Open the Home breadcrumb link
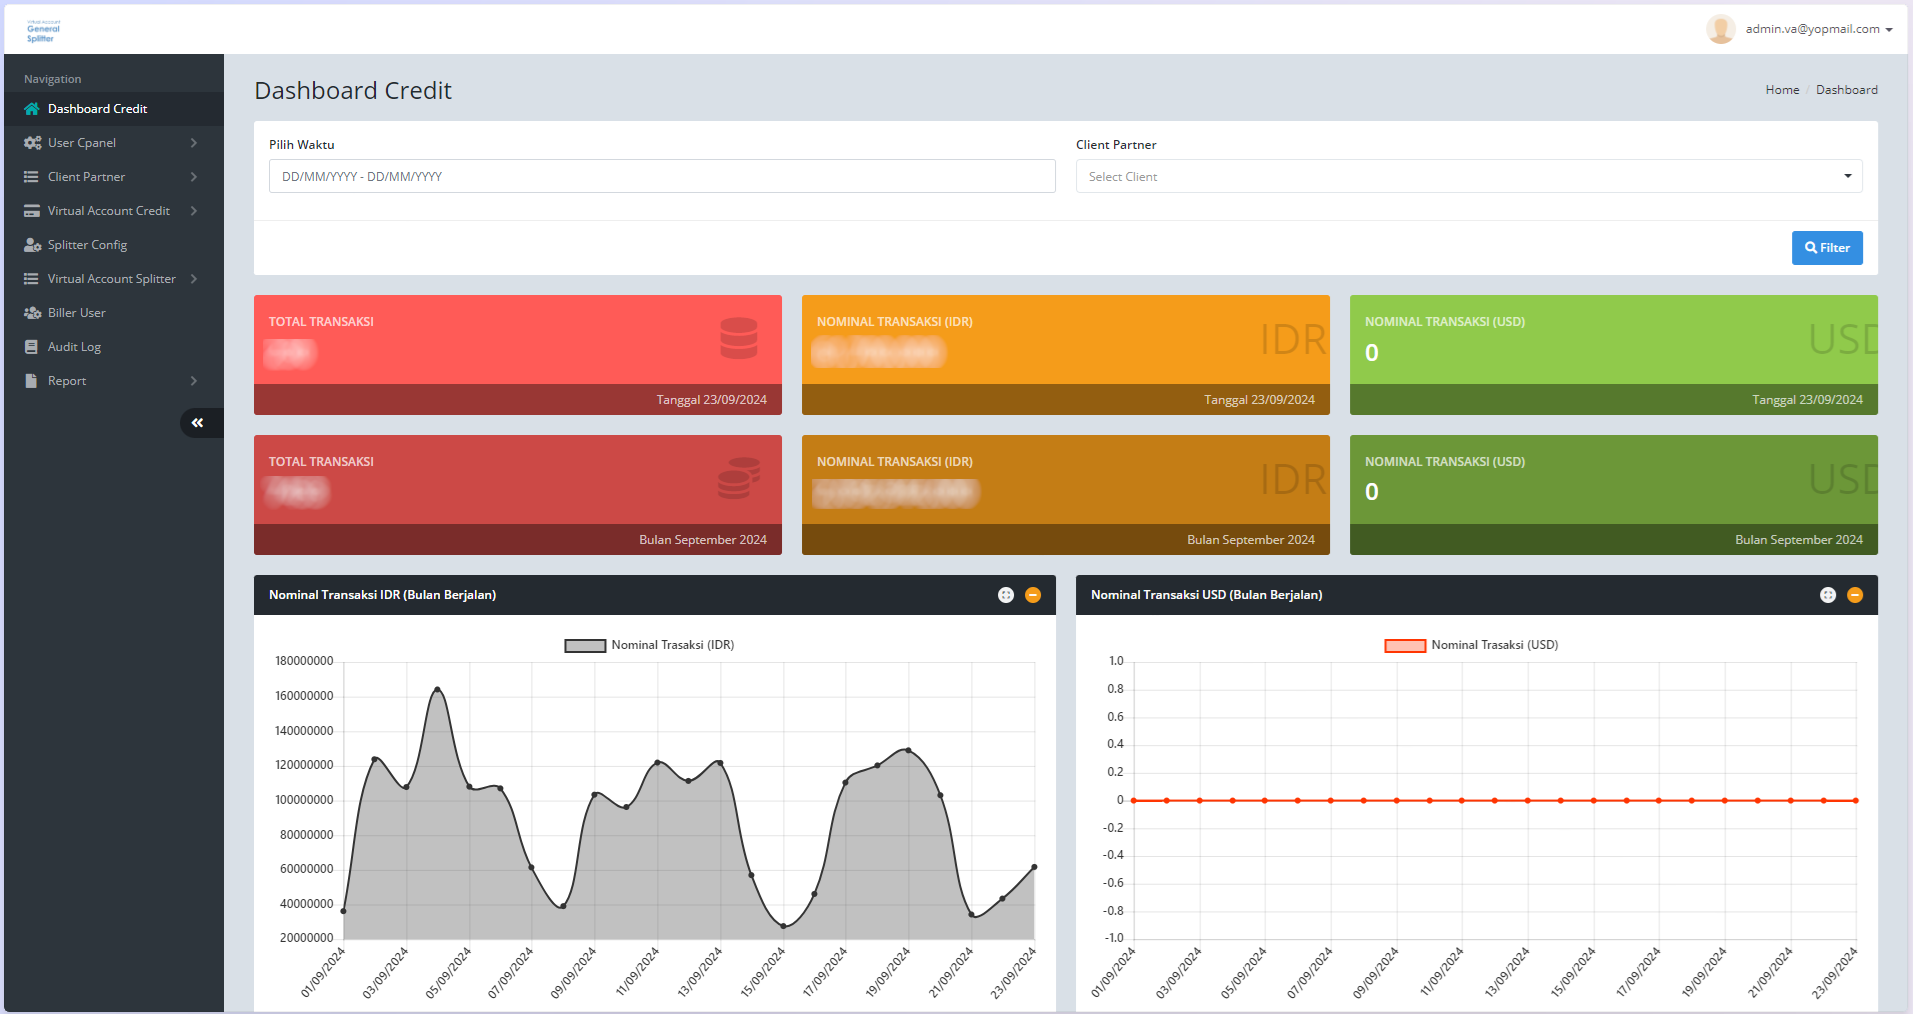The image size is (1913, 1014). coord(1781,89)
